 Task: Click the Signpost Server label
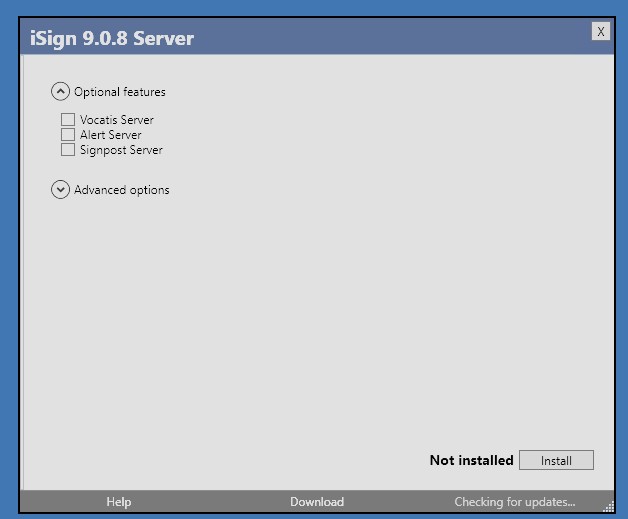[x=121, y=150]
